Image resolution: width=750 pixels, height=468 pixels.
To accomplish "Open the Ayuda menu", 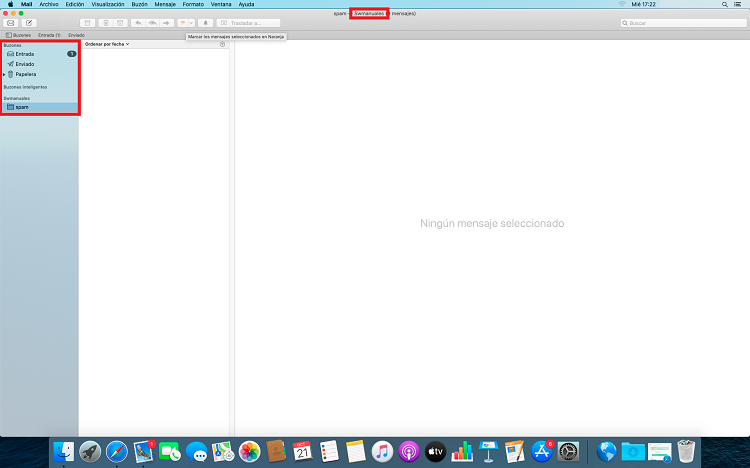I will click(246, 4).
